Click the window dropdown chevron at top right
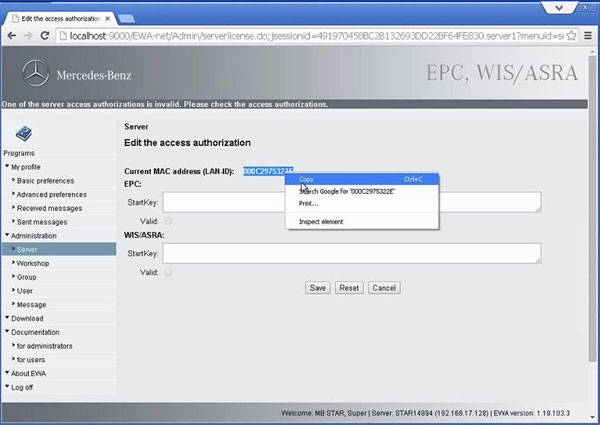 pyautogui.click(x=559, y=8)
